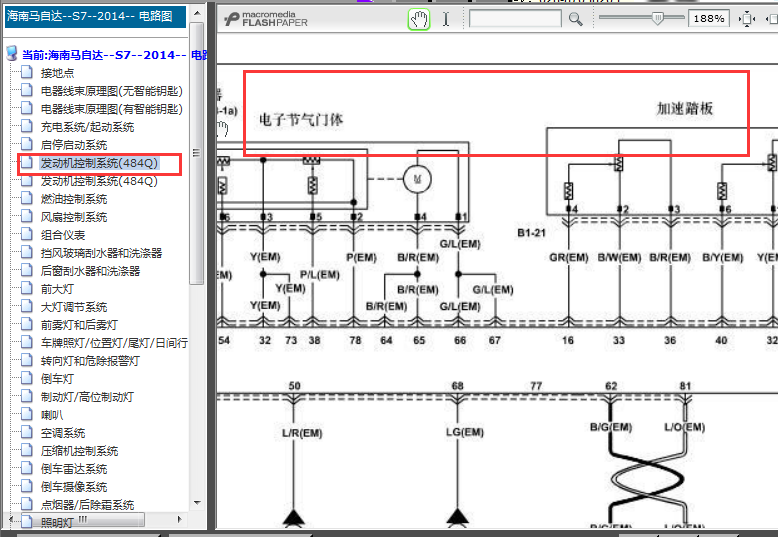Screen dimensions: 778x537
Task: Click document icon beside 组合仪表
Action: pos(27,234)
